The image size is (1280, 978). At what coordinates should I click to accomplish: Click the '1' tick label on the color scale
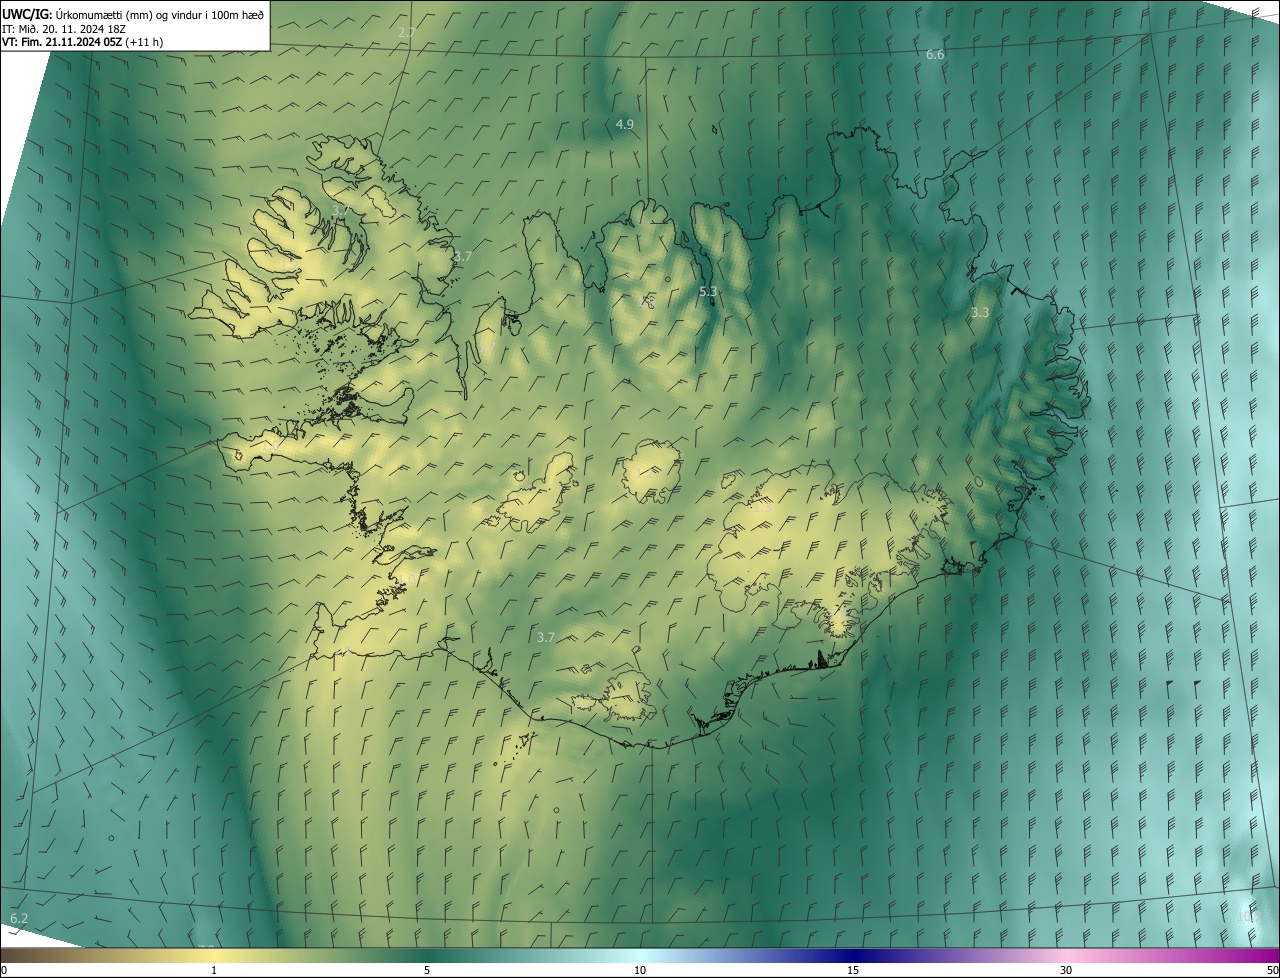click(214, 970)
